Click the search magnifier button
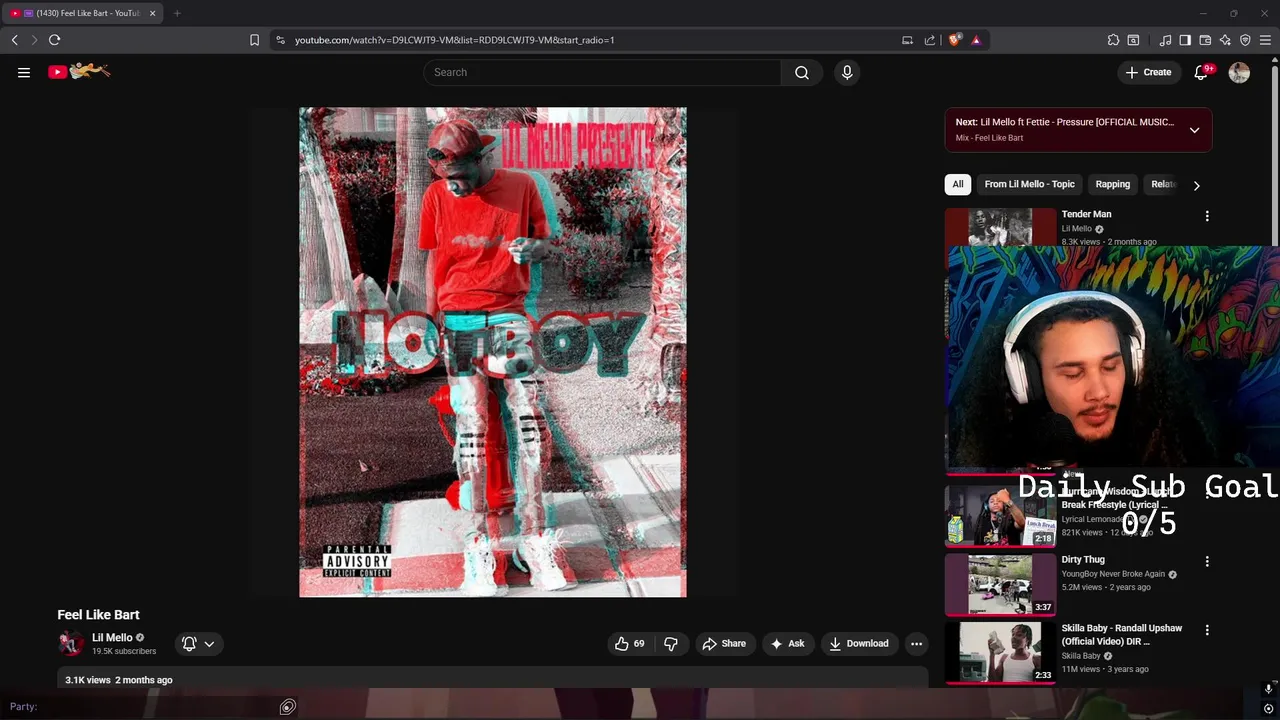The width and height of the screenshot is (1280, 720). click(x=802, y=72)
